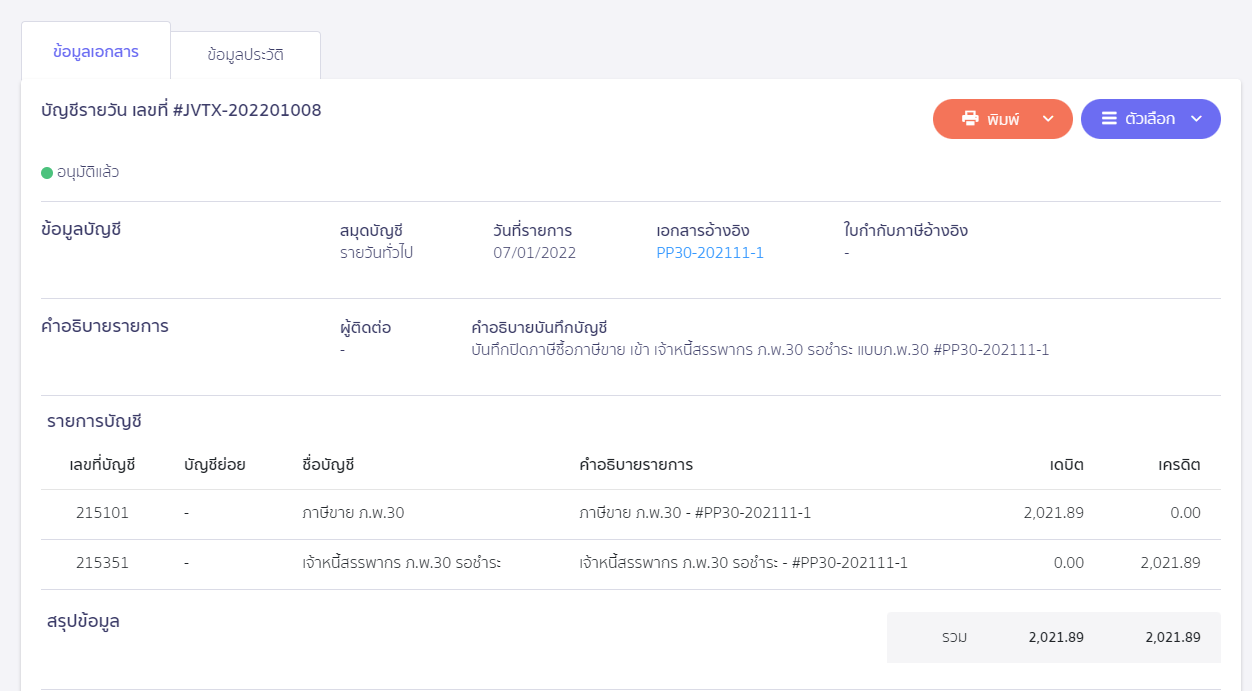Click the เลขที่บัญชี column header

[102, 465]
